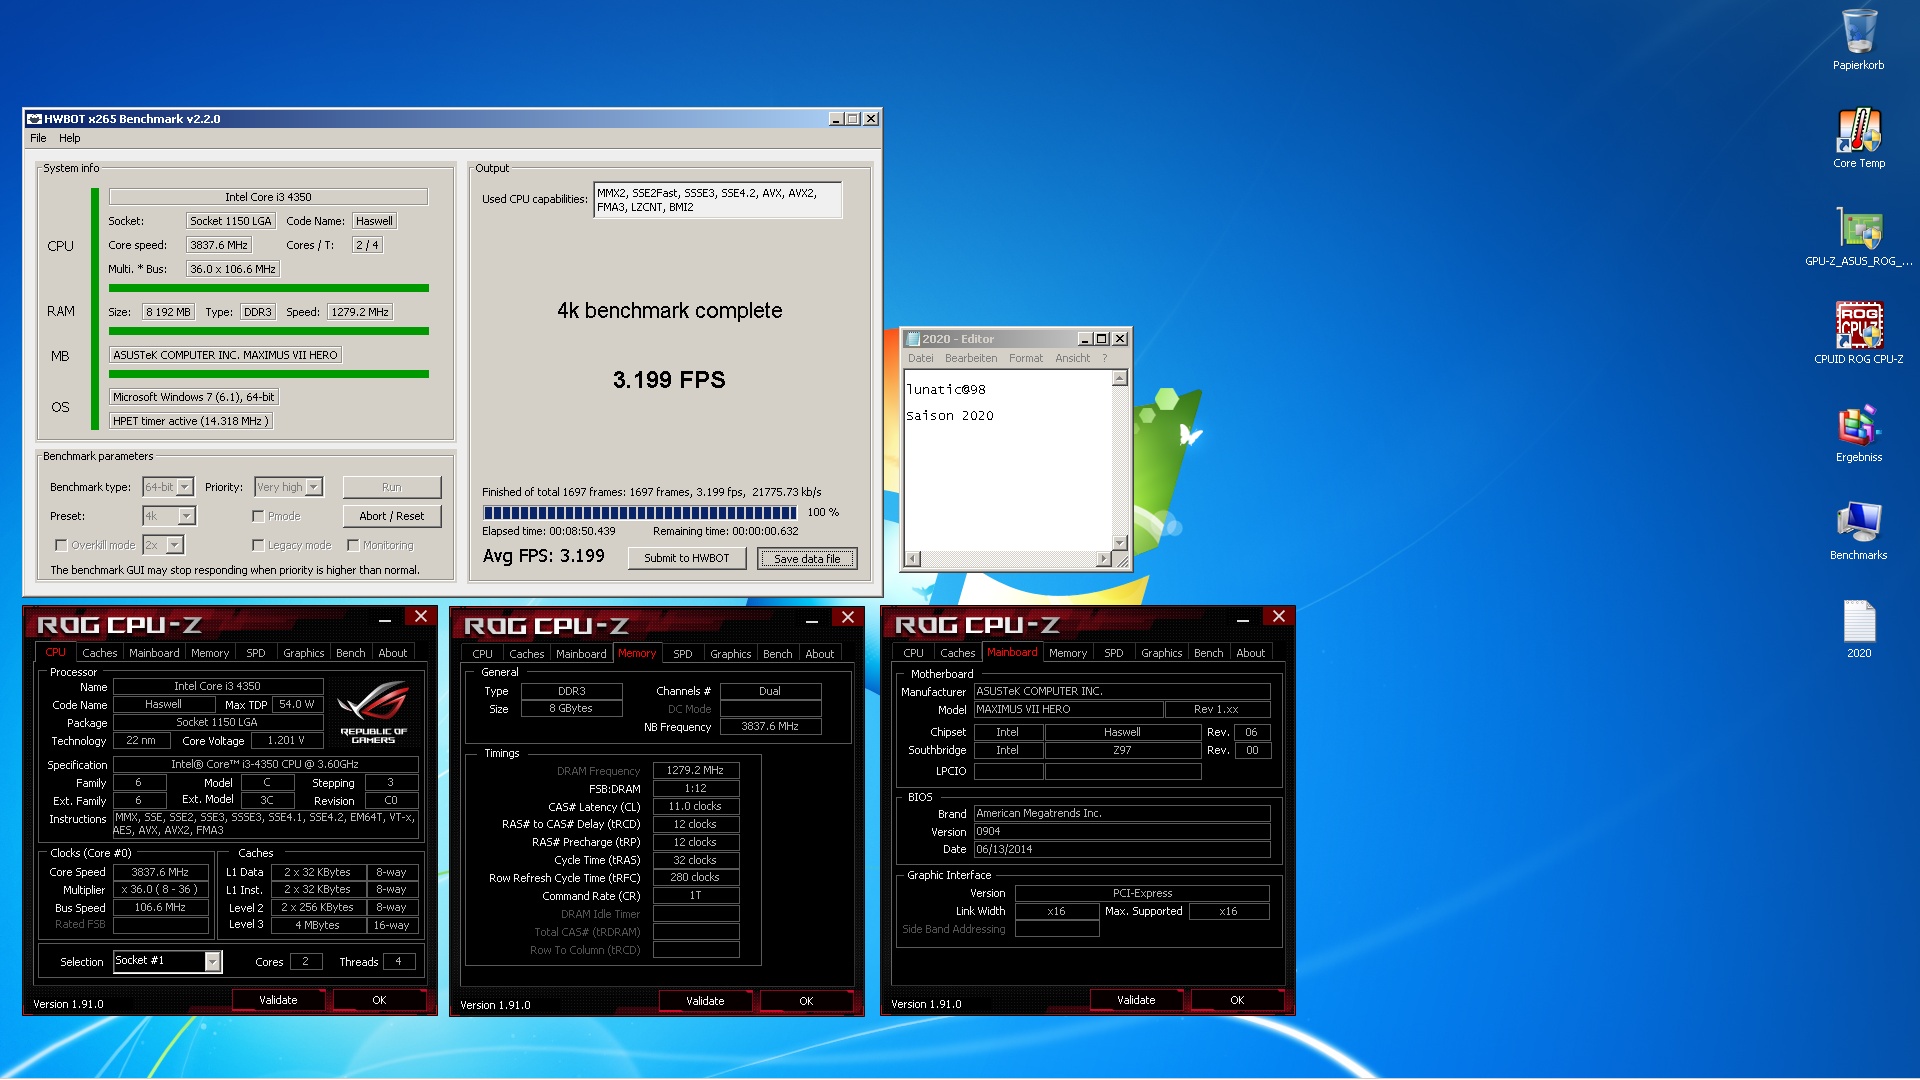Open the GPU-Z_ASUS_ROG desktop shortcut

click(x=1858, y=236)
